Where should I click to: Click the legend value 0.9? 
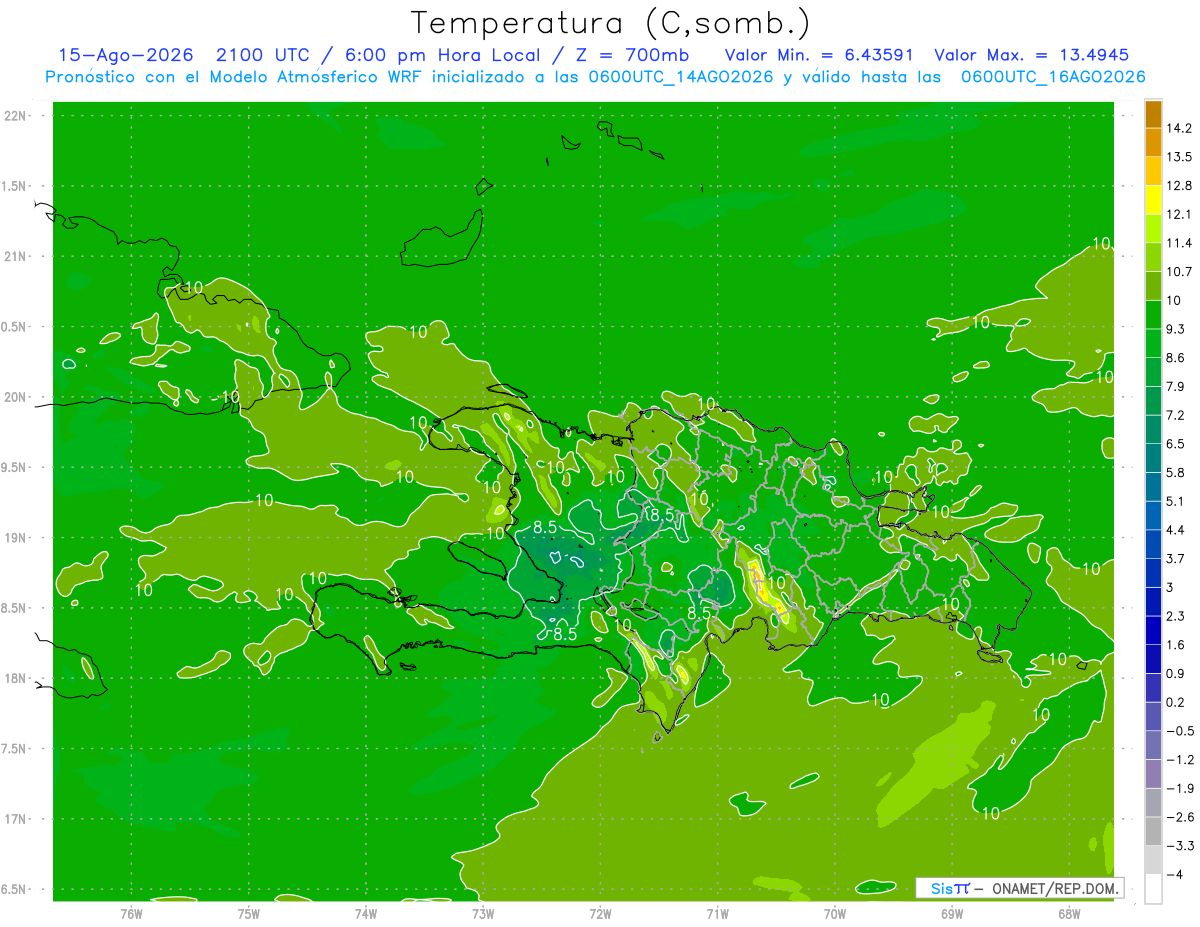click(1177, 674)
